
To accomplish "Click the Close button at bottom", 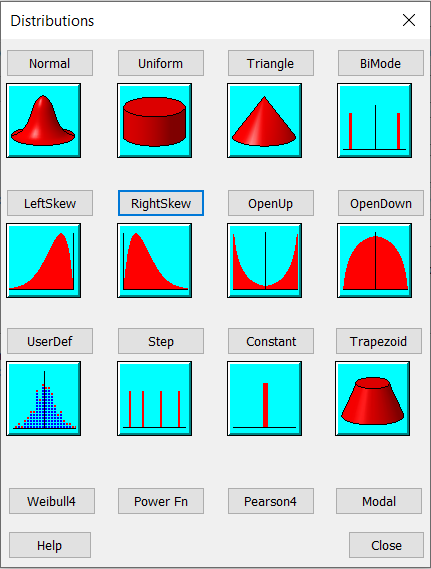I will click(386, 545).
